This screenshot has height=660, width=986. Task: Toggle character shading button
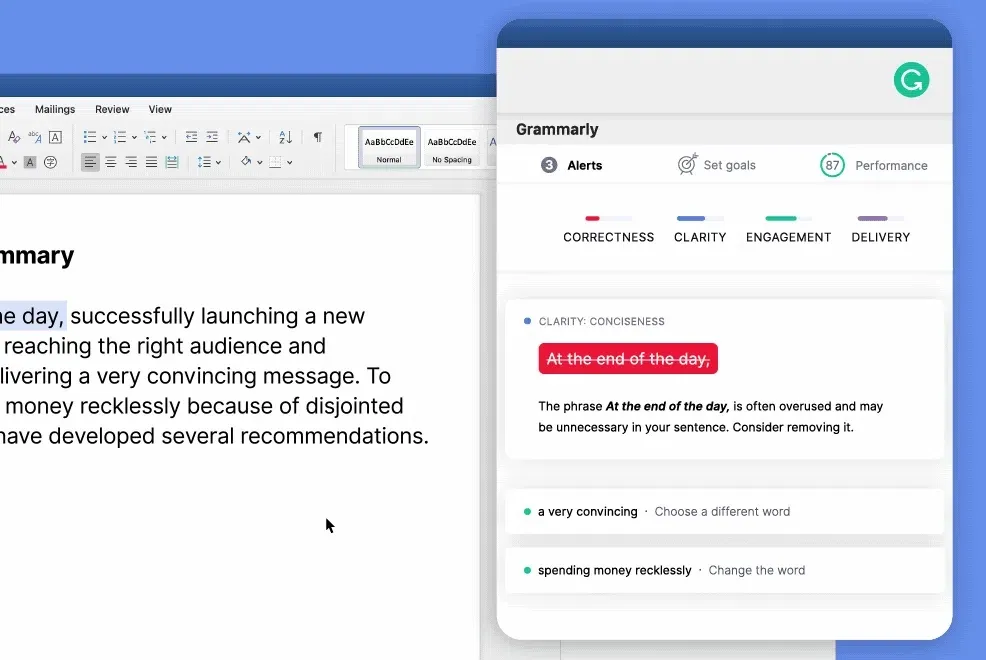pyautogui.click(x=30, y=162)
